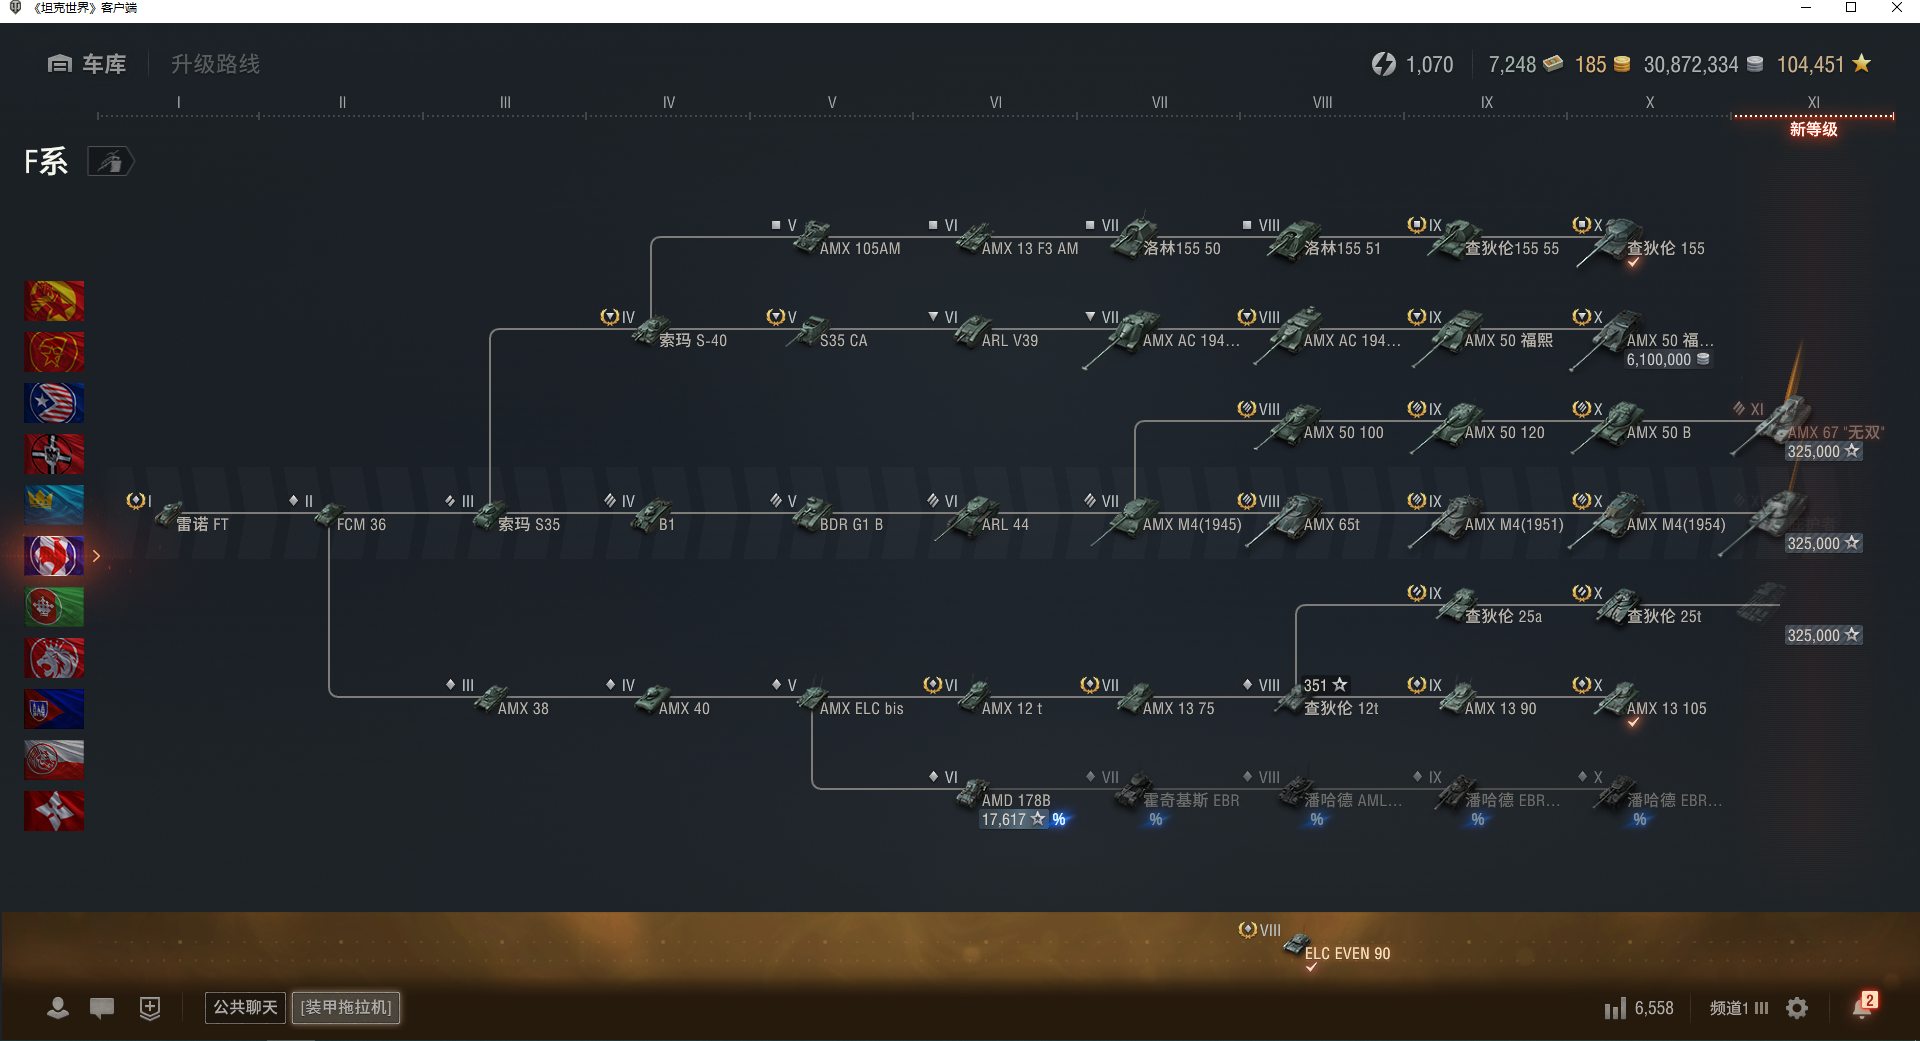Viewport: 1920px width, 1041px height.
Task: Select the Germany nation flag
Action: tap(54, 454)
